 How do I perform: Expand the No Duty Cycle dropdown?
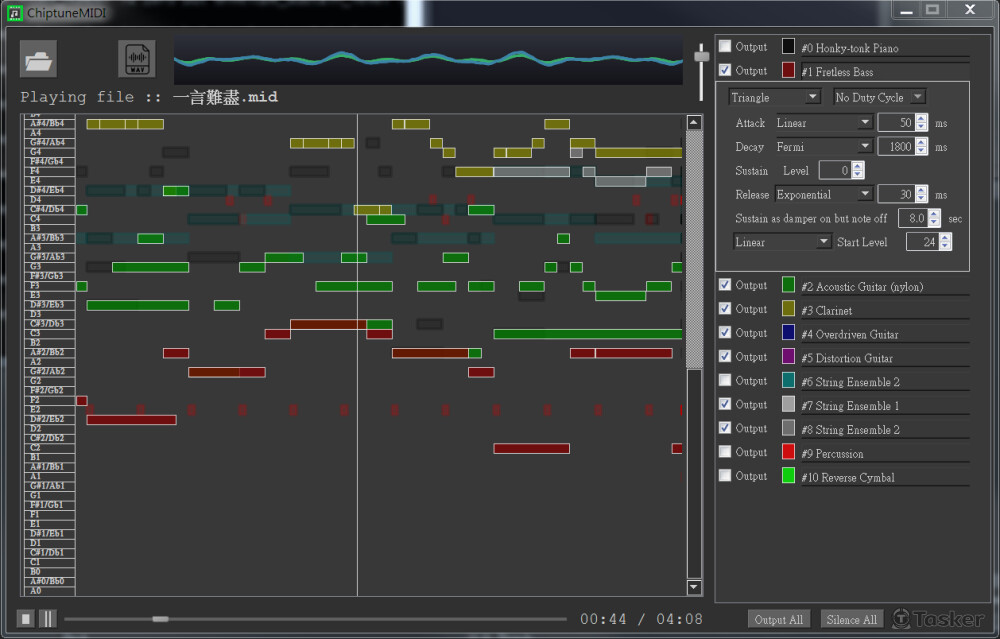click(879, 97)
